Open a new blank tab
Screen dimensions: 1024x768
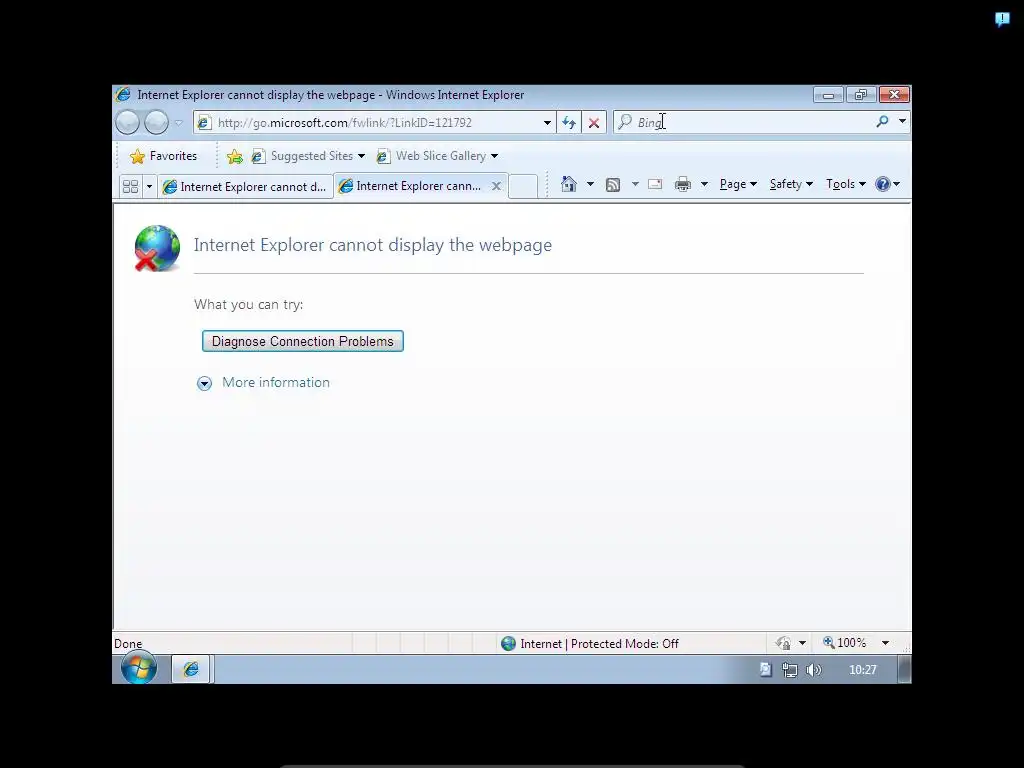point(523,187)
